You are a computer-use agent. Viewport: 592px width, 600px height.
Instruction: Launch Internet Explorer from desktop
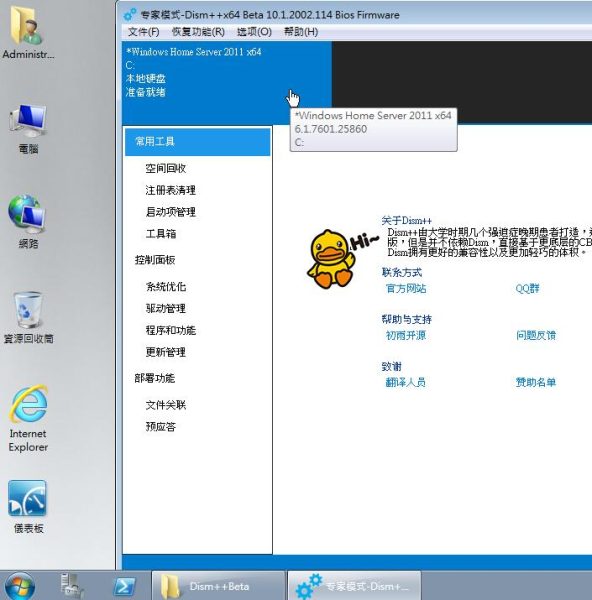point(28,419)
